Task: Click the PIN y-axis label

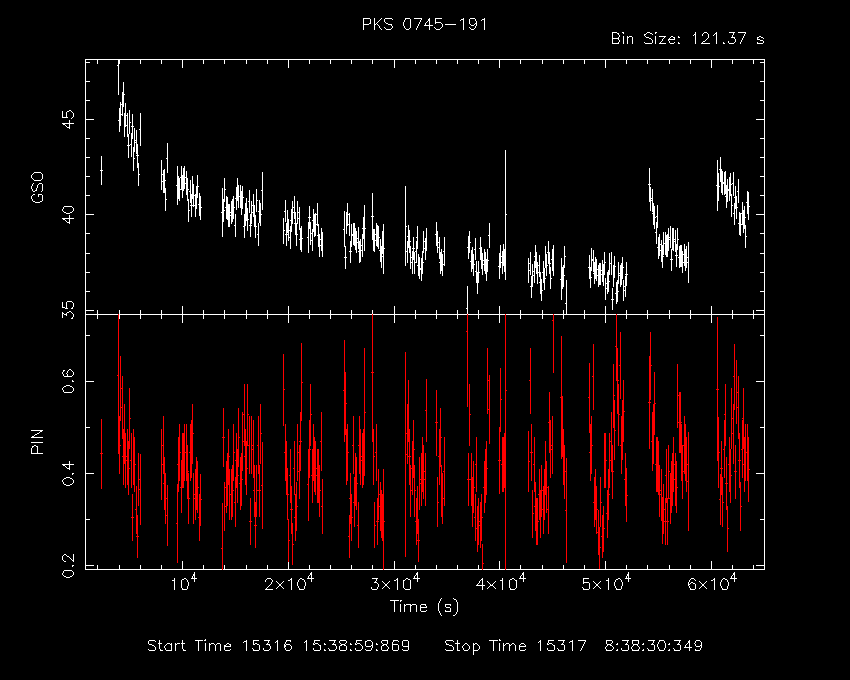Action: 37,441
